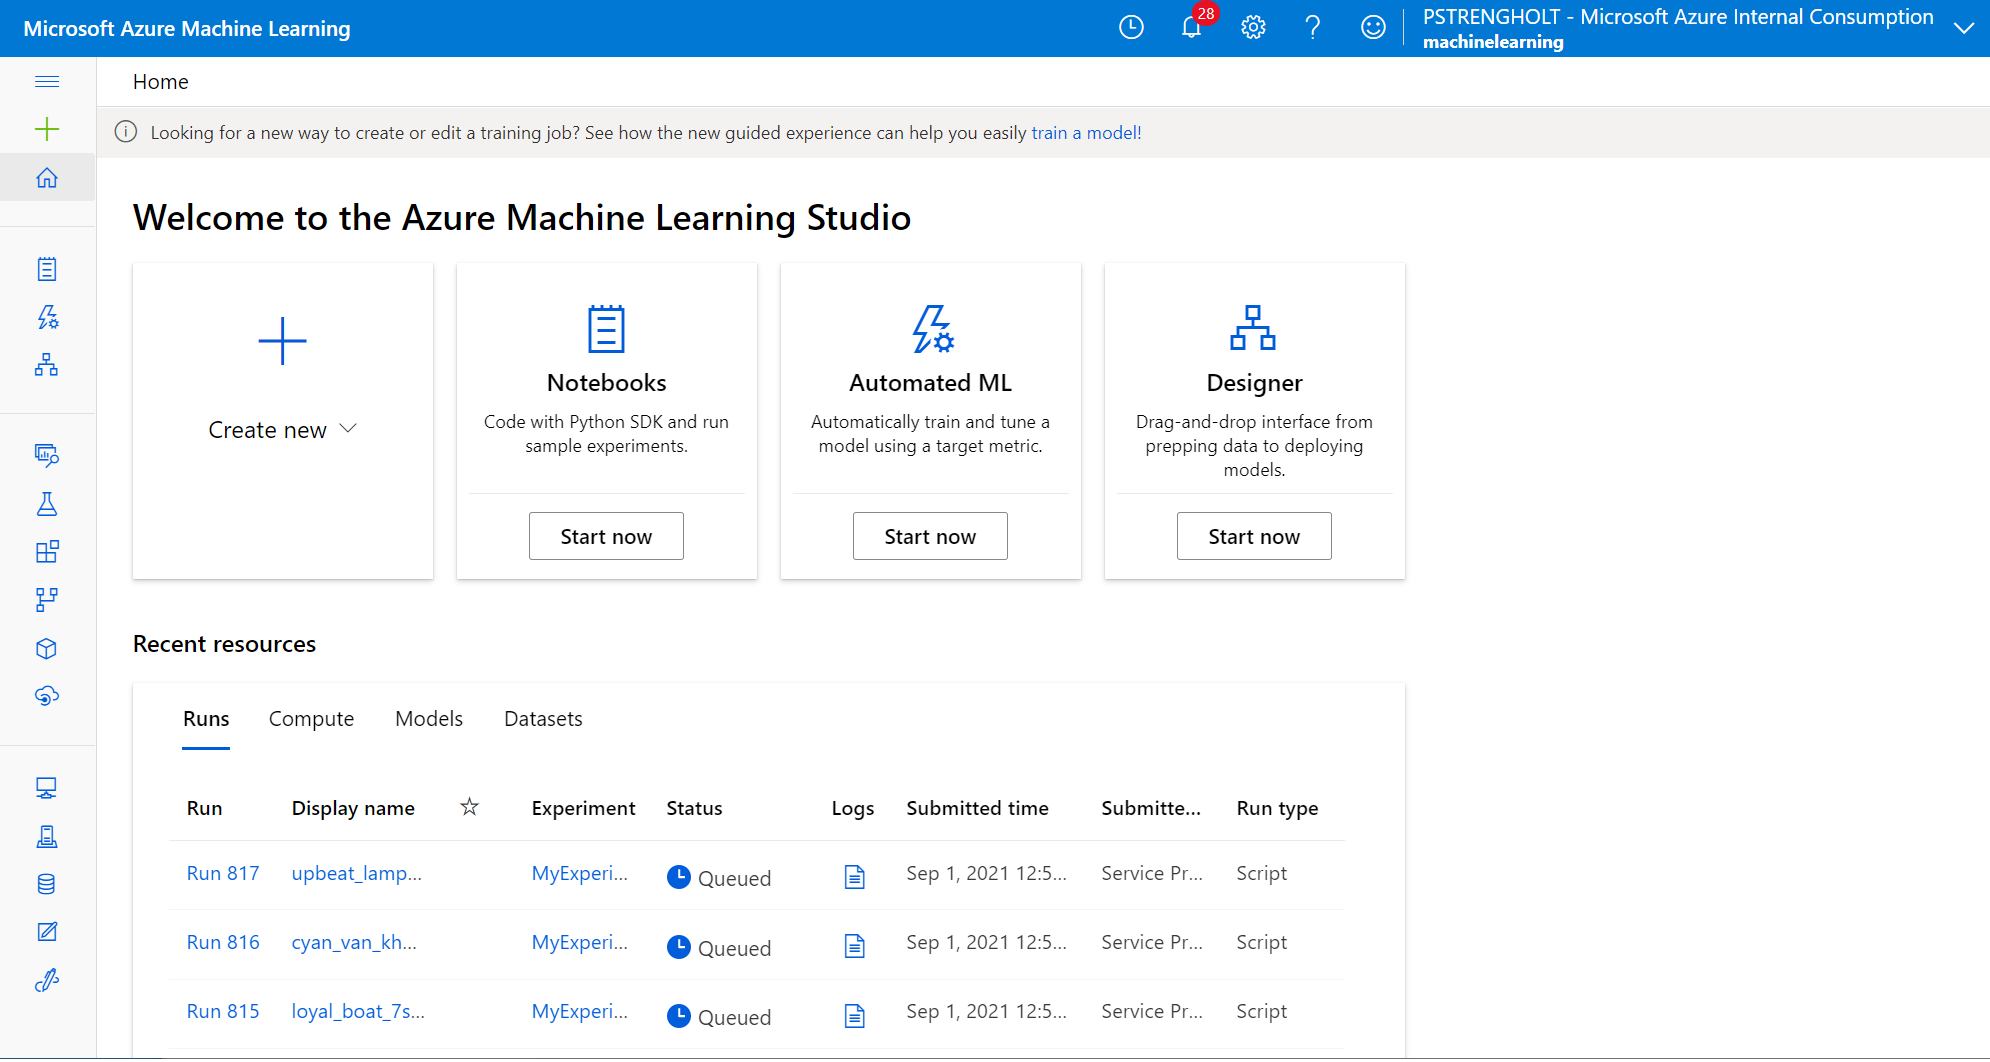This screenshot has width=1990, height=1062.
Task: Open Experiments flask icon in sidebar
Action: (x=47, y=504)
